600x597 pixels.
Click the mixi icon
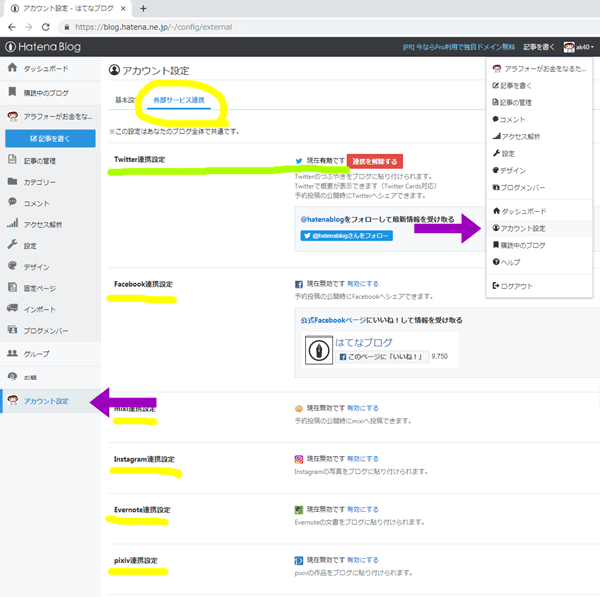(299, 409)
